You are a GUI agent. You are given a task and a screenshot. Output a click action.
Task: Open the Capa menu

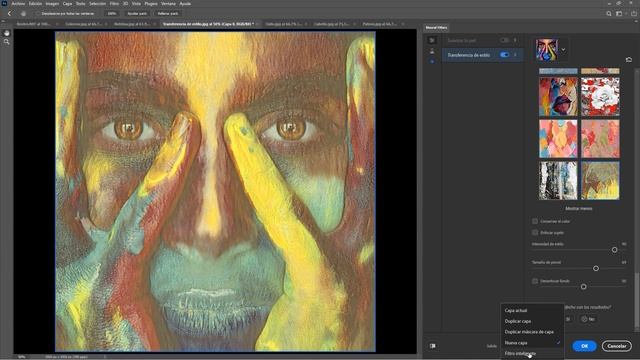coord(67,3)
